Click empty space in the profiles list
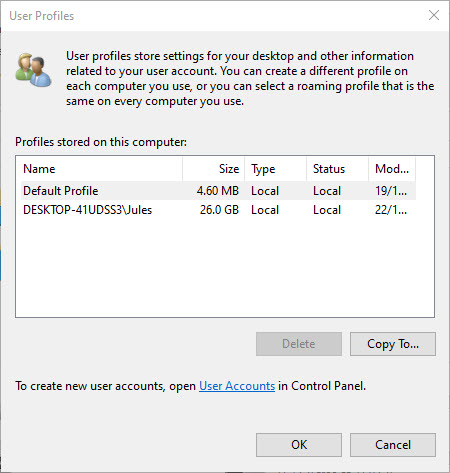 tap(225, 267)
